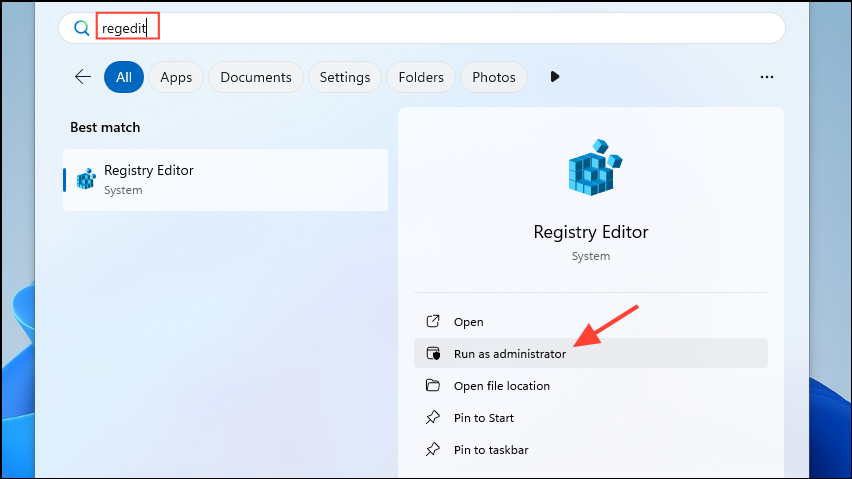Click the Open file location folder icon
This screenshot has height=479, width=852.
coord(433,385)
